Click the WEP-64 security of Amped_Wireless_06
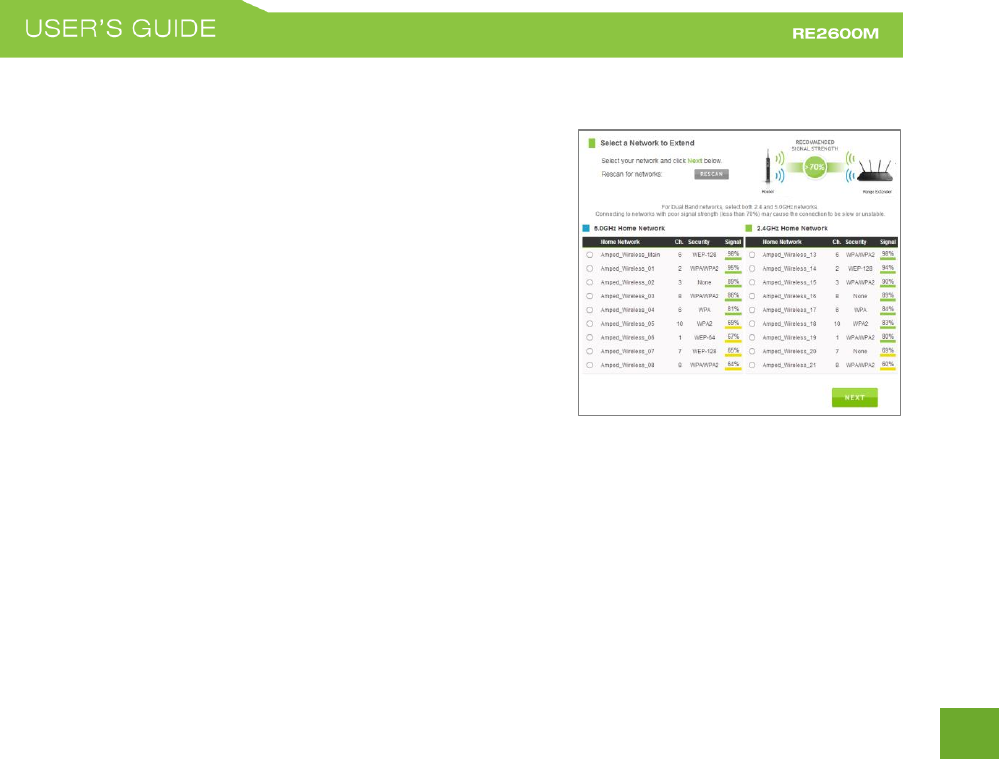Viewport: 999px width, 759px height. coord(704,338)
